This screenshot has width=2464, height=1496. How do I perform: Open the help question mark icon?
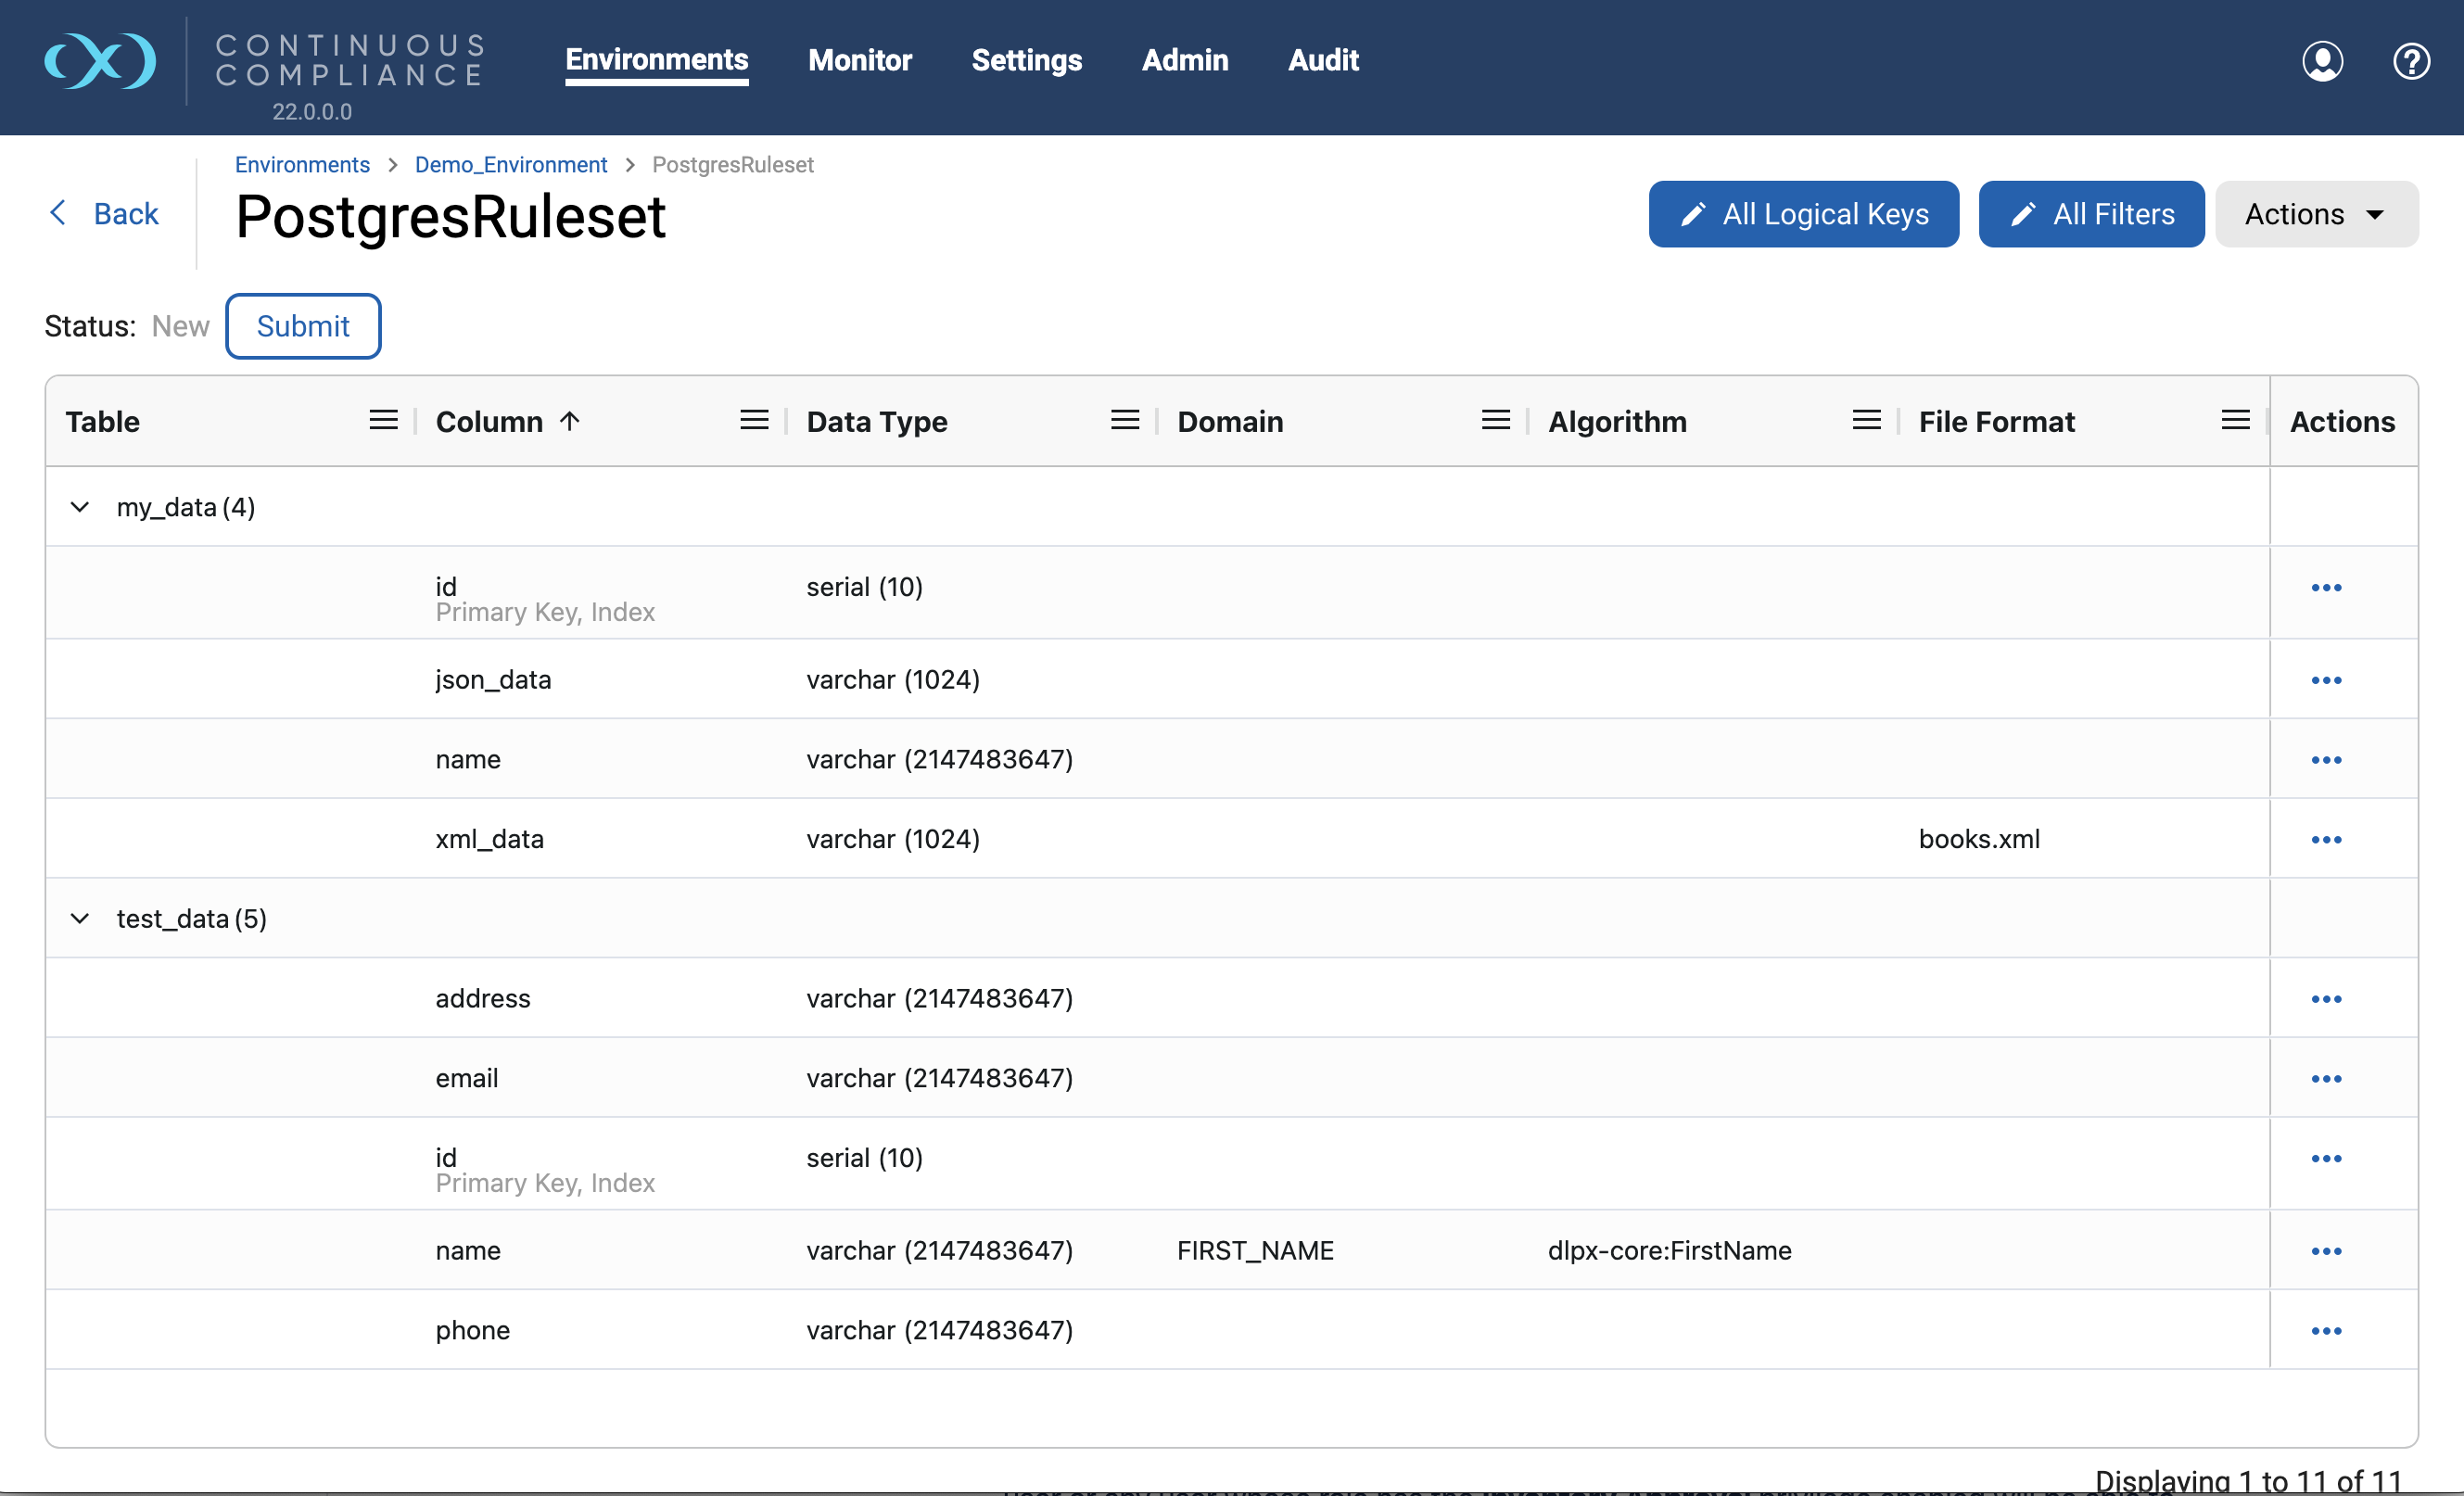2411,61
